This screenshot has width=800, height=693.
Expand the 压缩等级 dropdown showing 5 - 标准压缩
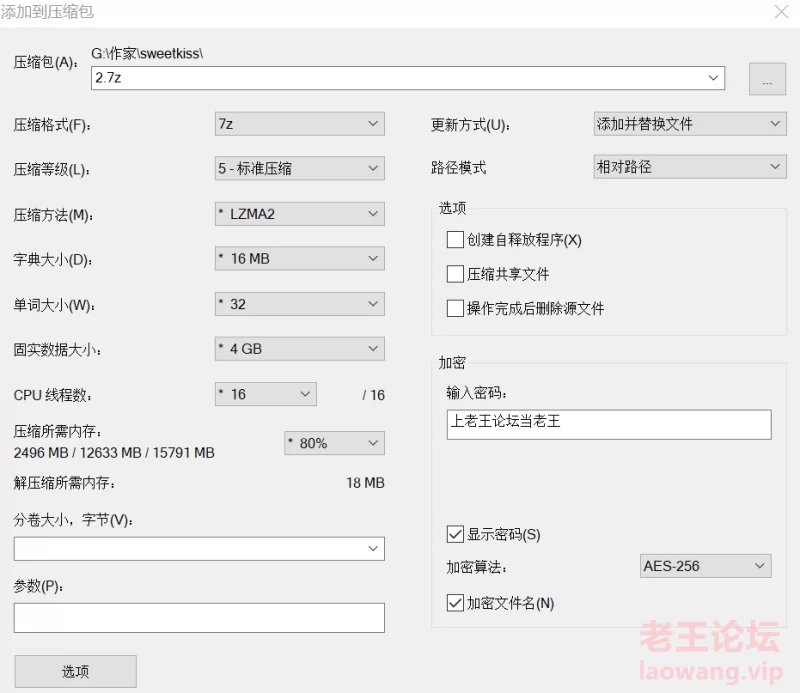(299, 168)
